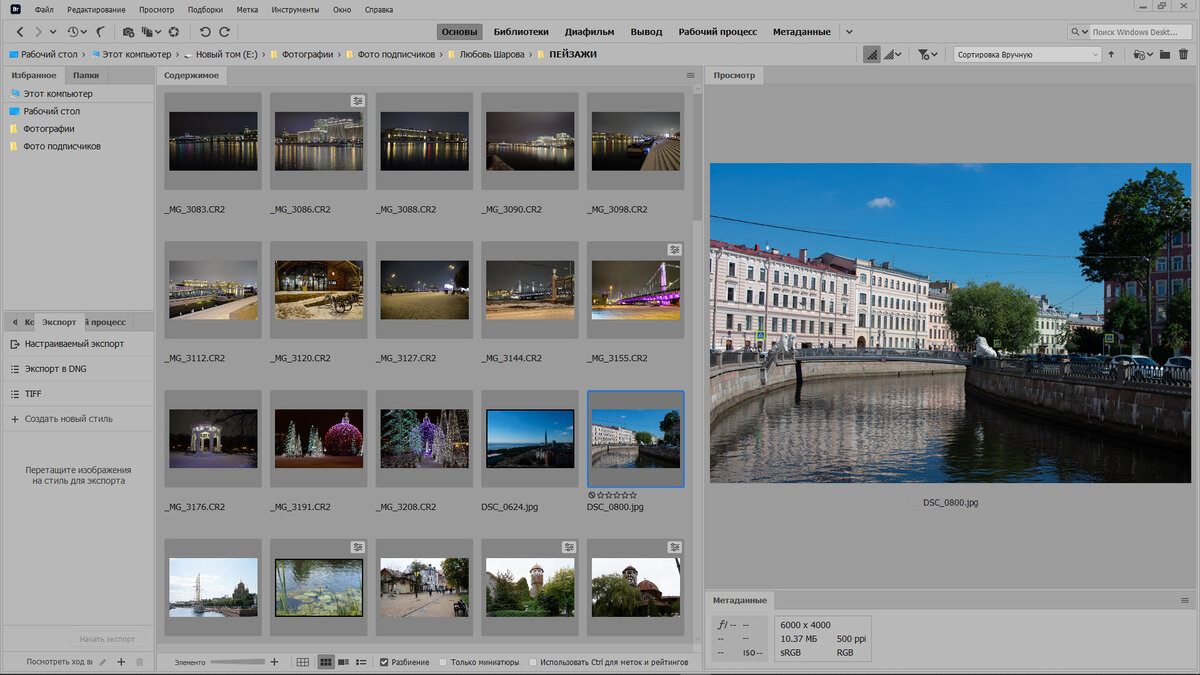Screen dimensions: 1200x675
Task: Open the recent files history dropdown
Action: pos(76,32)
